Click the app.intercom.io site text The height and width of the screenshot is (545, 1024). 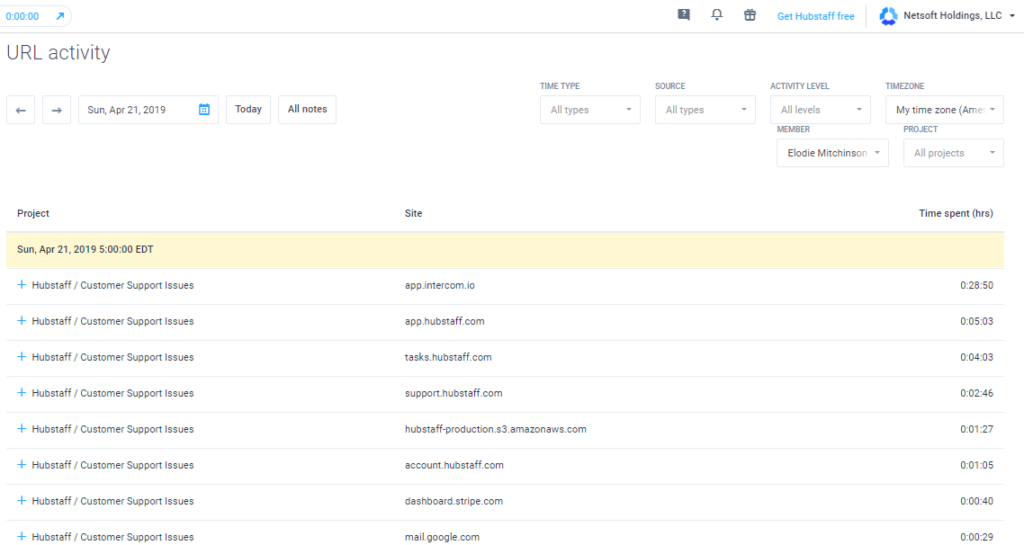(440, 285)
